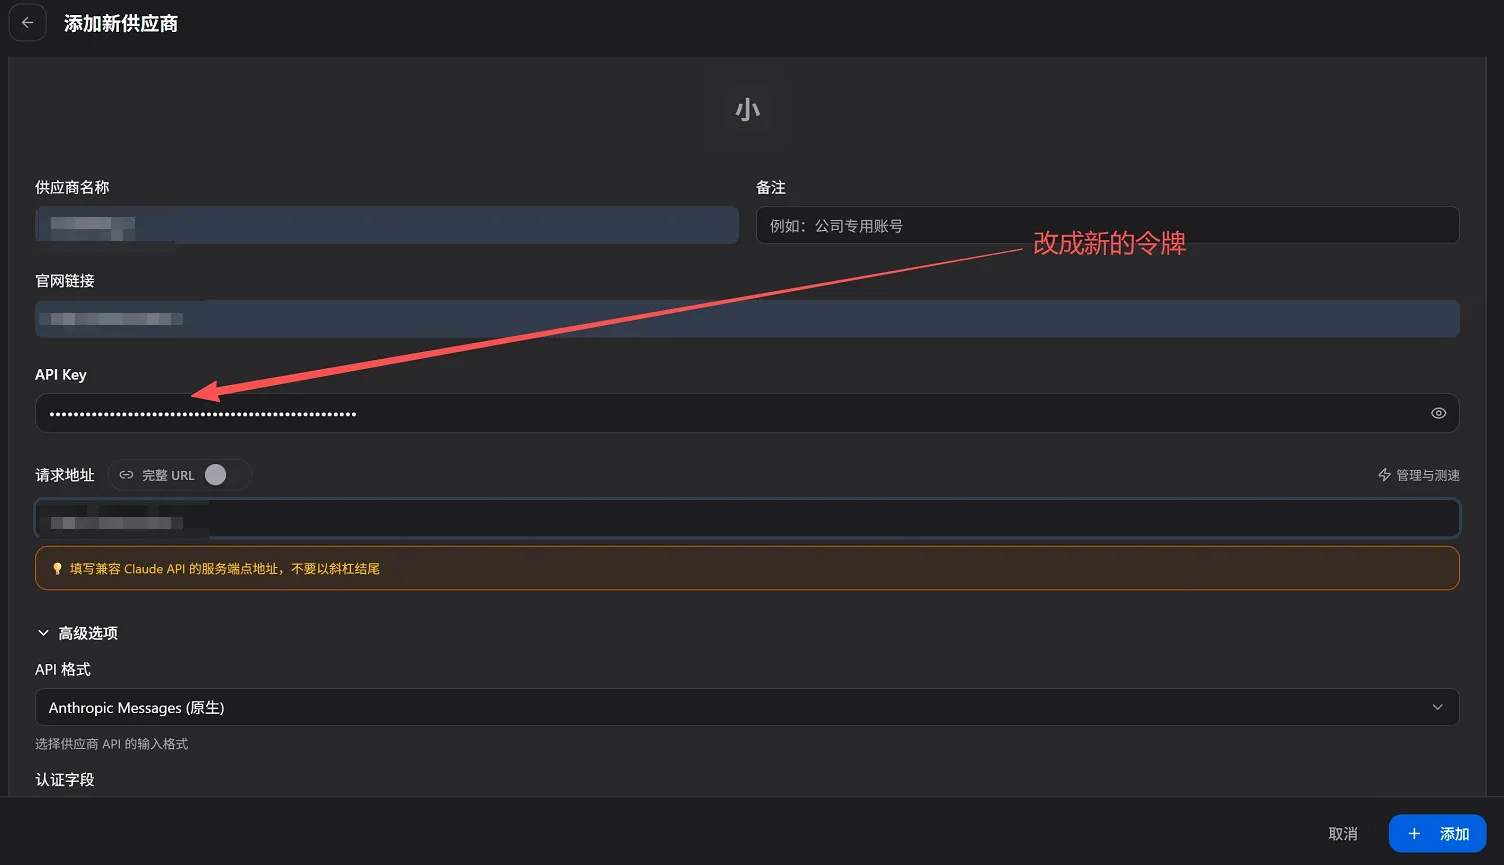Show the API Key with eye icon
Viewport: 1504px width, 865px height.
(1438, 413)
